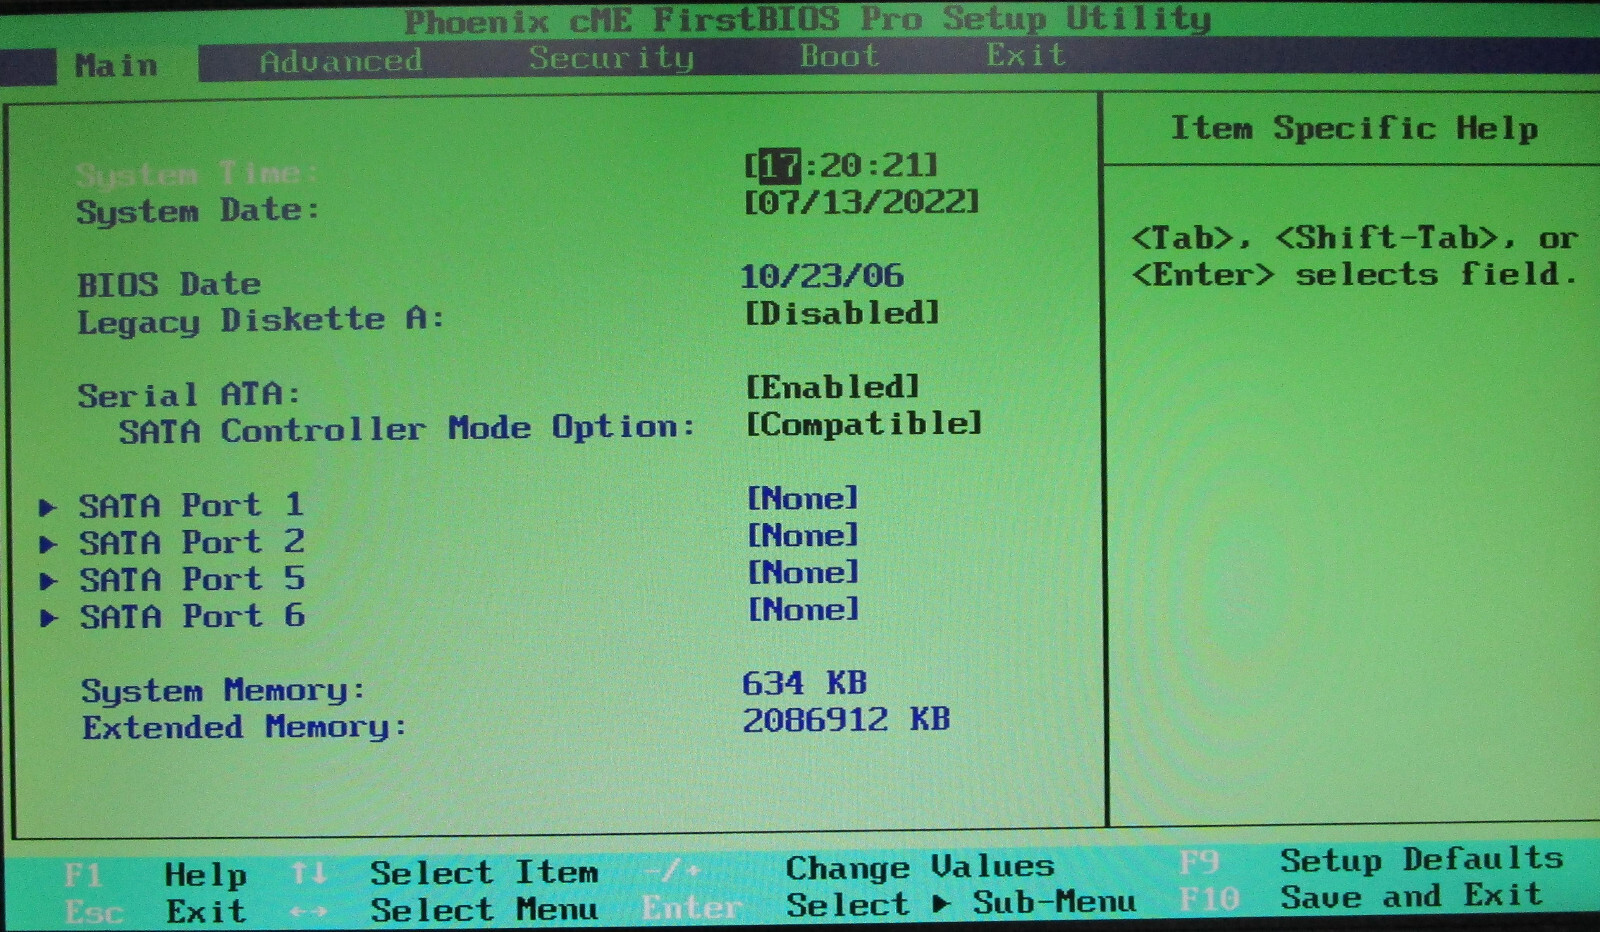
Task: Go to the Boot tab
Action: [839, 56]
